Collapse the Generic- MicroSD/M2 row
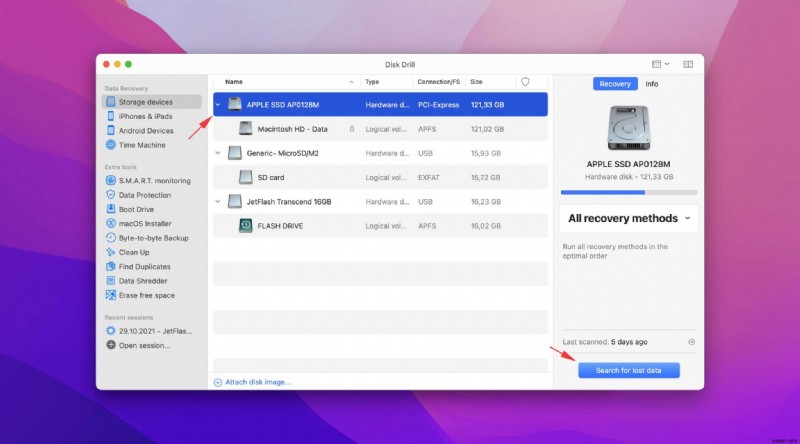This screenshot has width=800, height=444. [x=218, y=153]
